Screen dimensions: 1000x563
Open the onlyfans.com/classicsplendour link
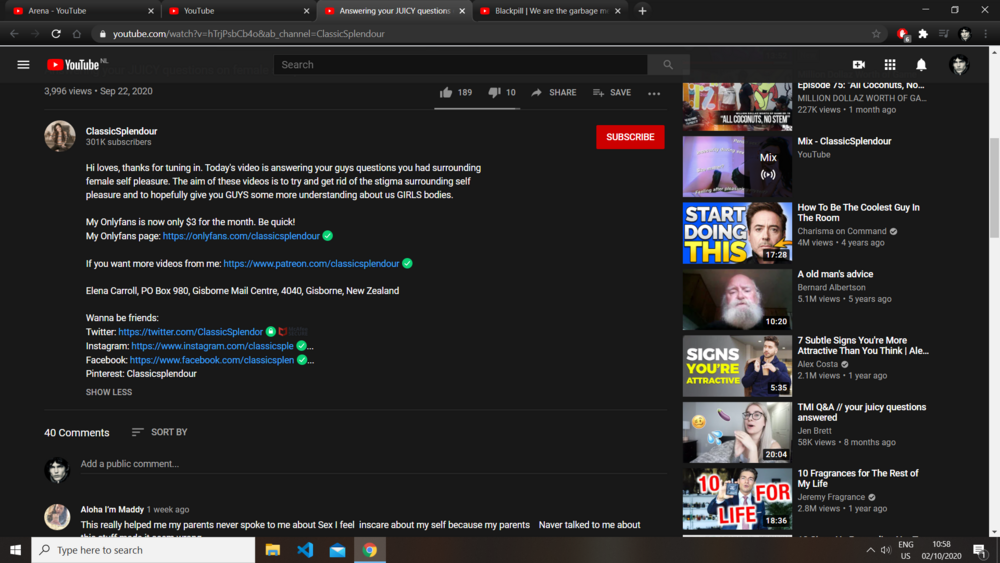[241, 236]
